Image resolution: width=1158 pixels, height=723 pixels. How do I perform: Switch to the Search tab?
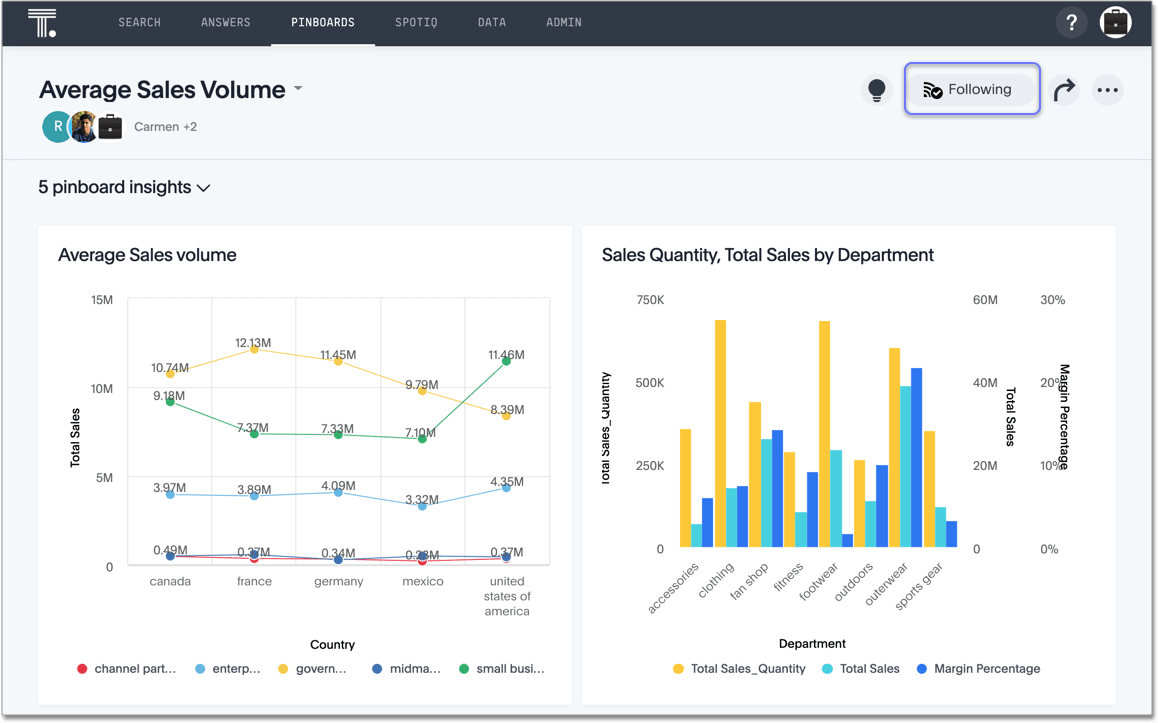click(x=139, y=22)
